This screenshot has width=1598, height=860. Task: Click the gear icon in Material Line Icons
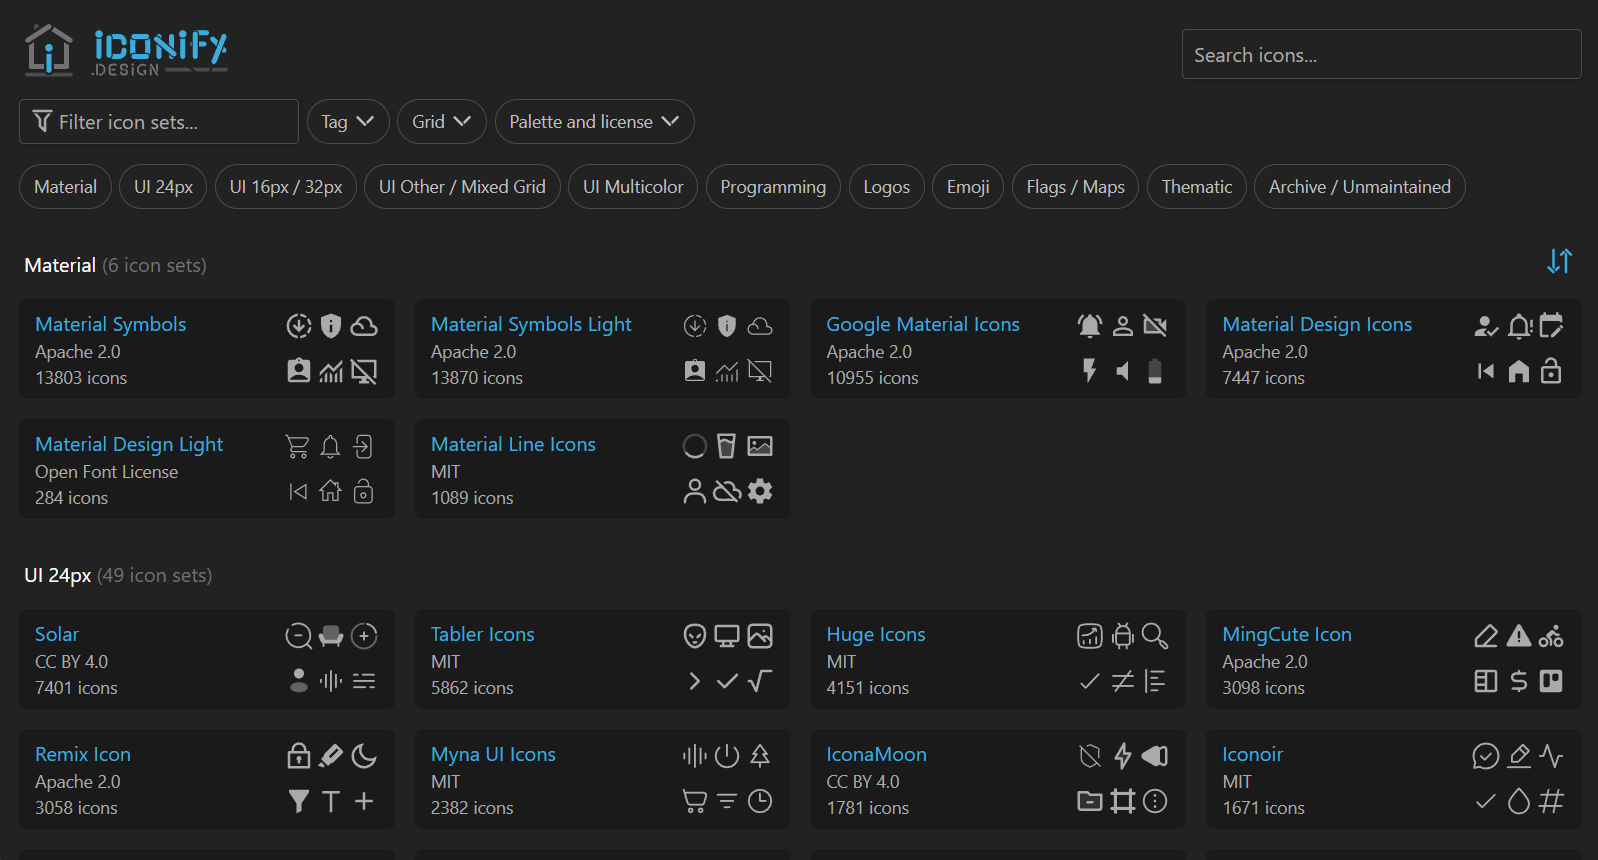760,491
